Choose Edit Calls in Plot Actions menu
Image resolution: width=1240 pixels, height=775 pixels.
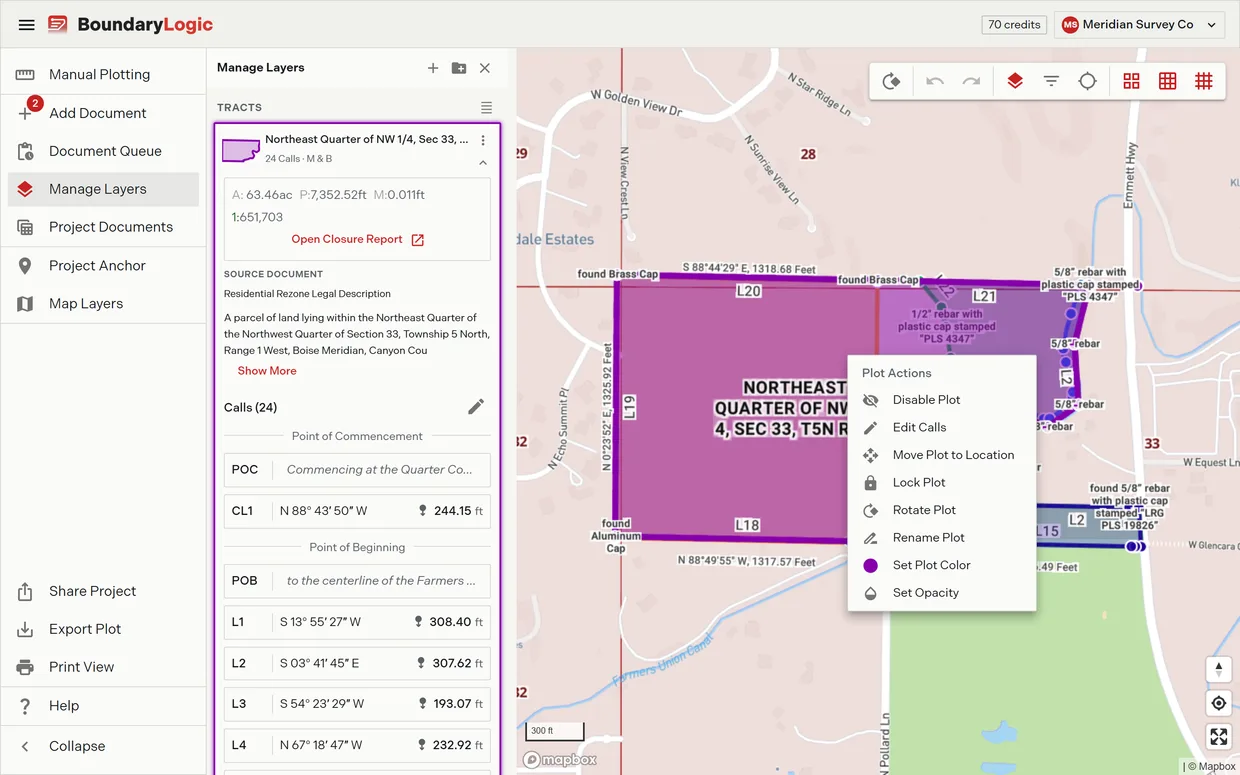coord(941,427)
